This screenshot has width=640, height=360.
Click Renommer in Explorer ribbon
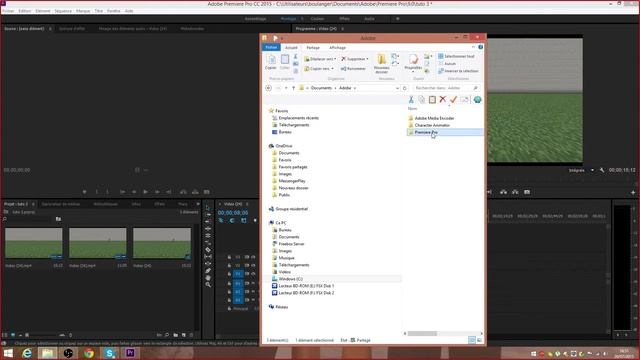coord(353,69)
